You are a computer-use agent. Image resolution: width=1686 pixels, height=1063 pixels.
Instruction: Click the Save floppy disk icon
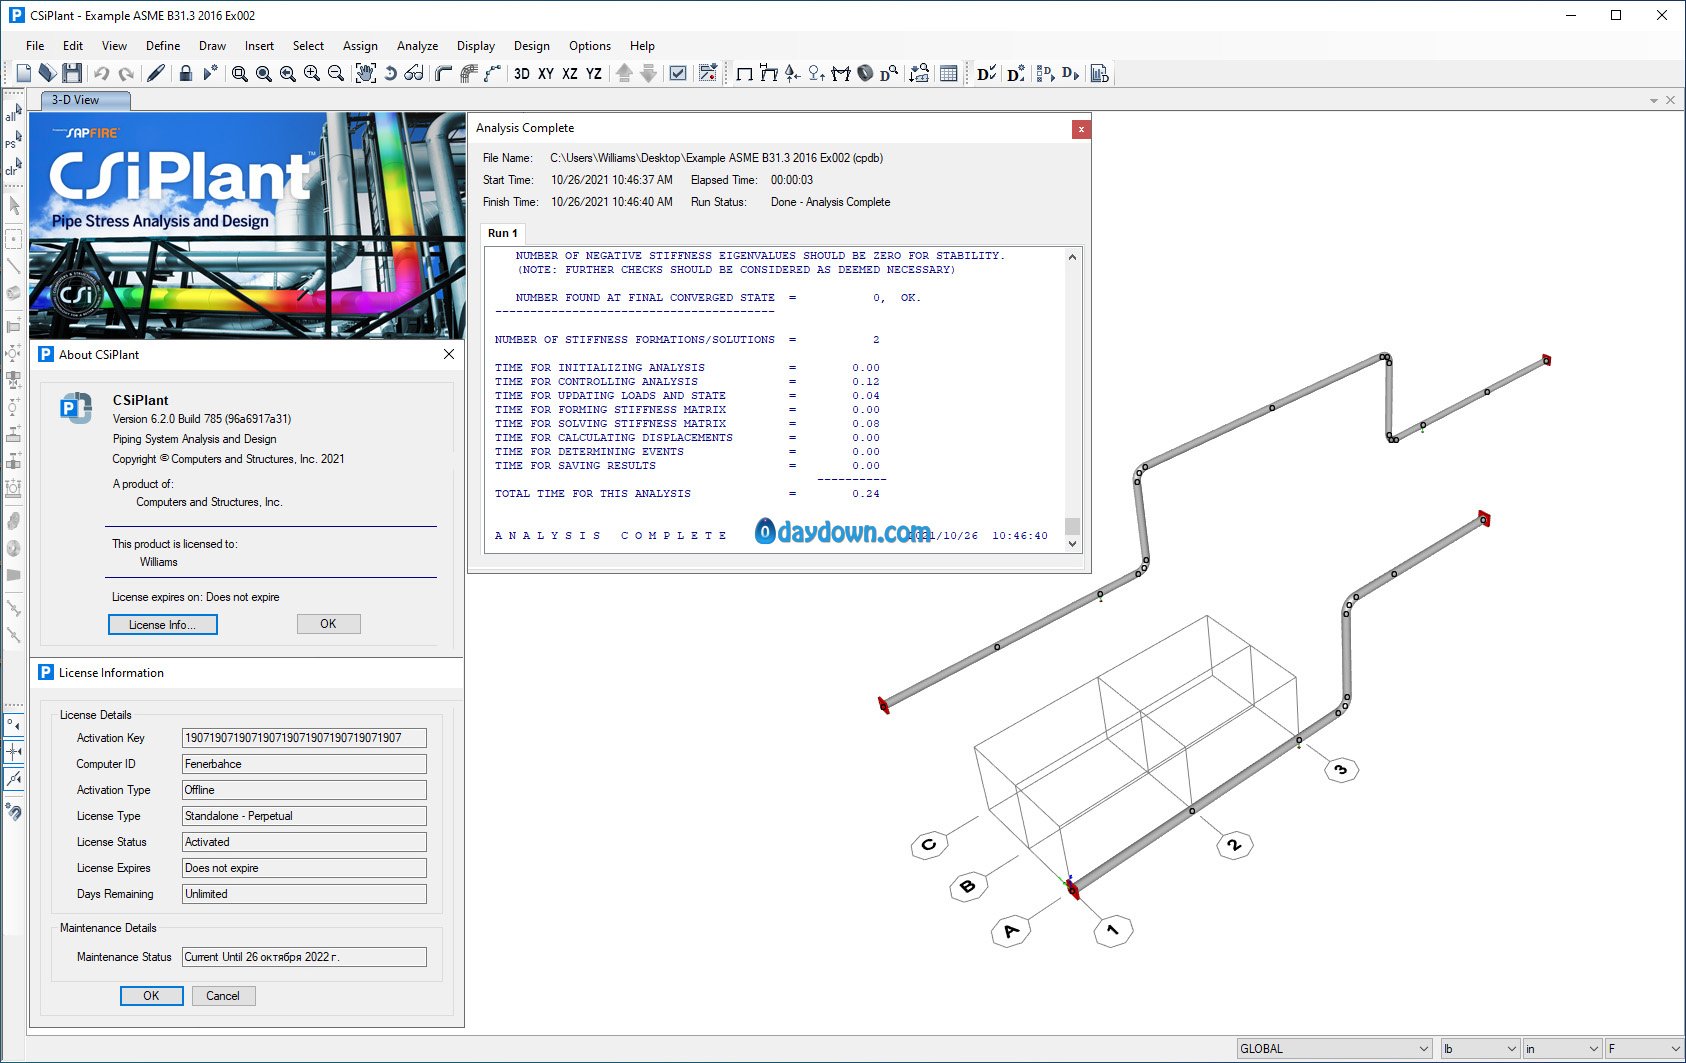click(71, 73)
